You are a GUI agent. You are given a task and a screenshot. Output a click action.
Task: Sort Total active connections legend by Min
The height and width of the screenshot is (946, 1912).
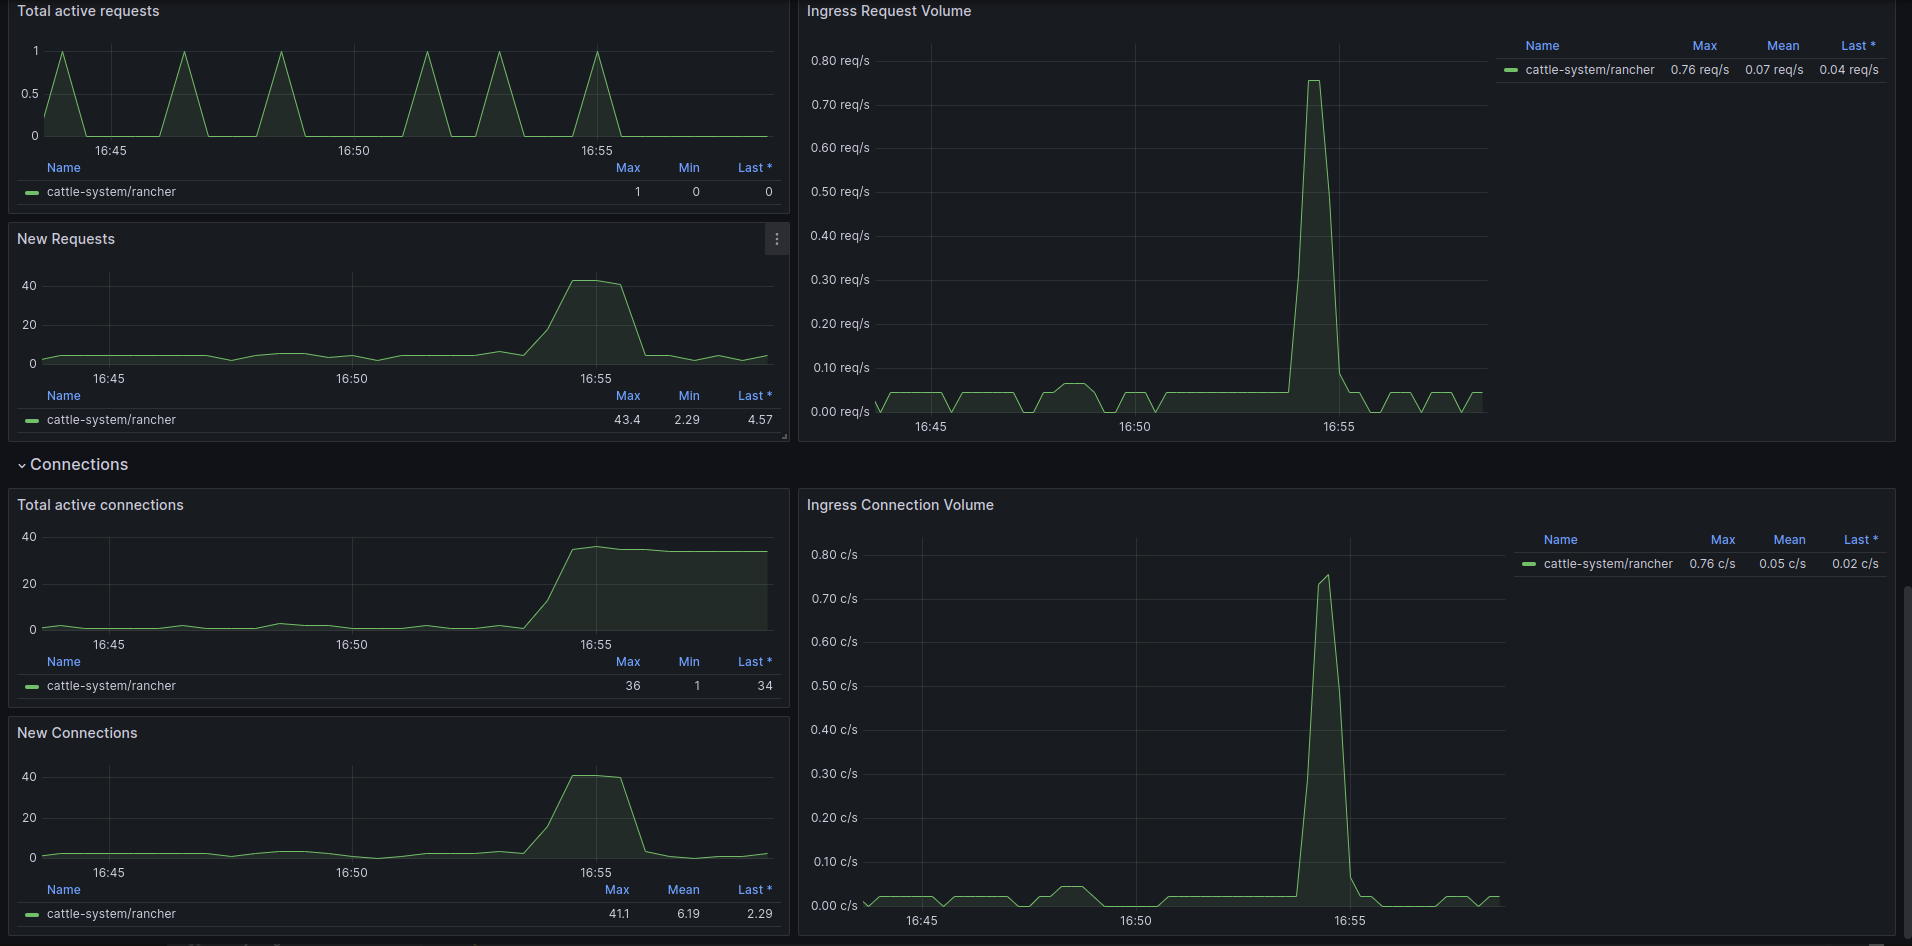689,662
